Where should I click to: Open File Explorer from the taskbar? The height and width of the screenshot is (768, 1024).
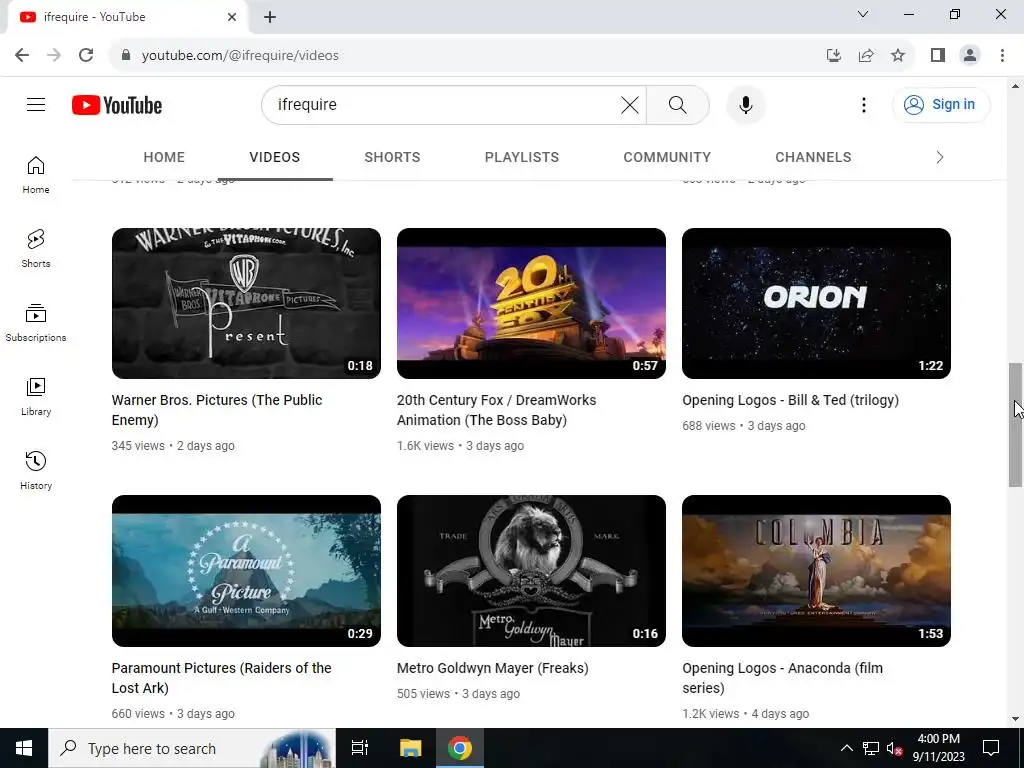[x=410, y=748]
